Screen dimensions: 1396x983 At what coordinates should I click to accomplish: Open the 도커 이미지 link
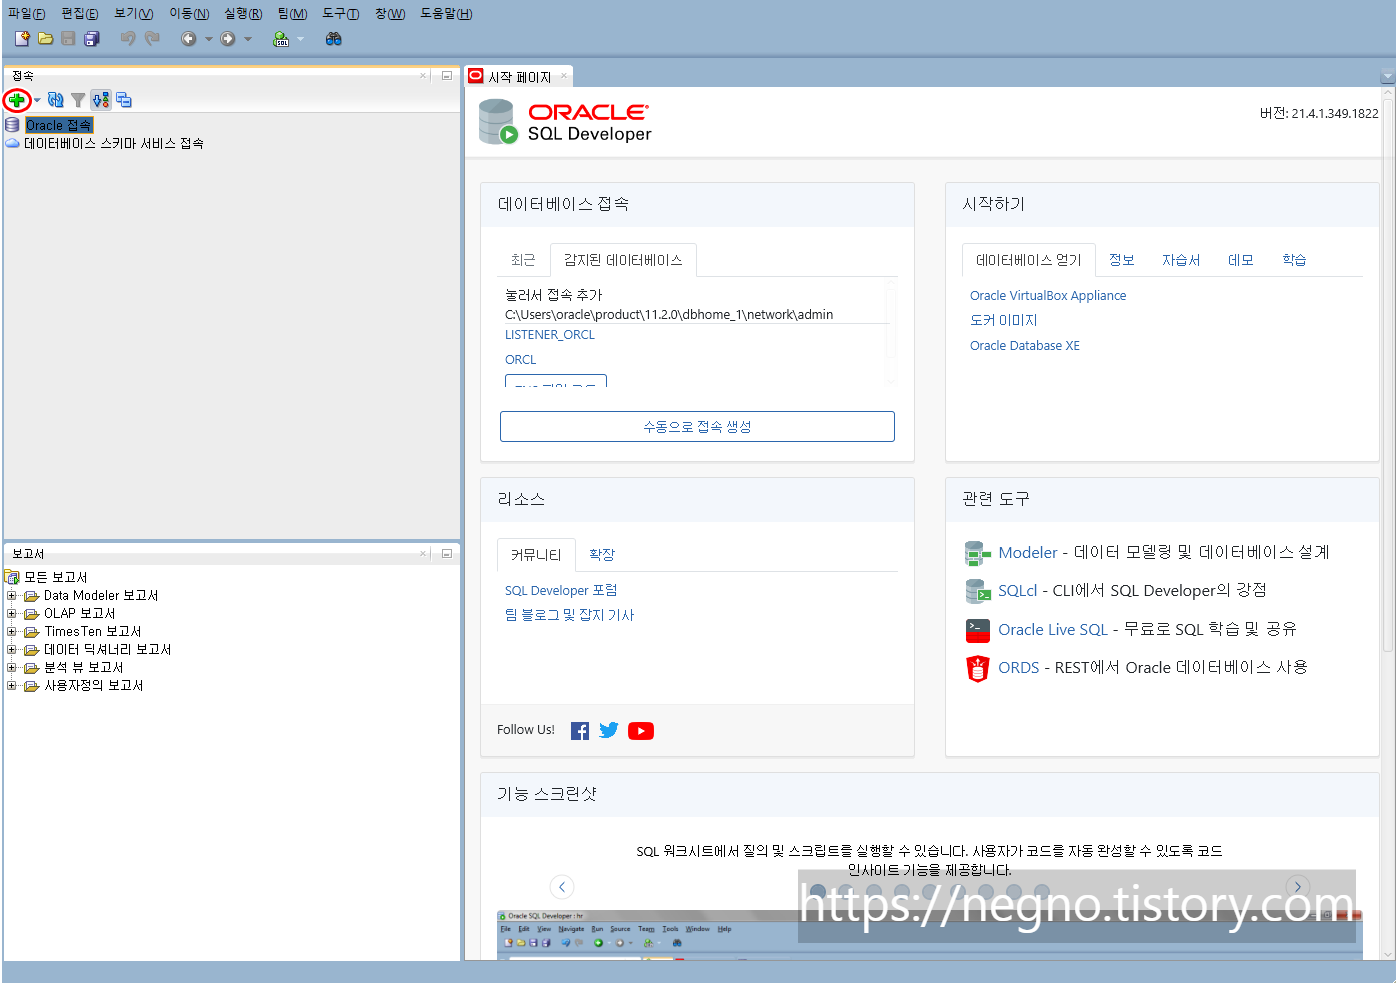[1004, 320]
